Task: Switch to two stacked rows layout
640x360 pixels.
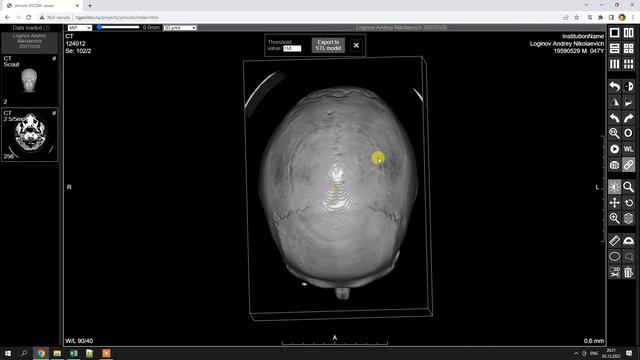Action: point(614,48)
